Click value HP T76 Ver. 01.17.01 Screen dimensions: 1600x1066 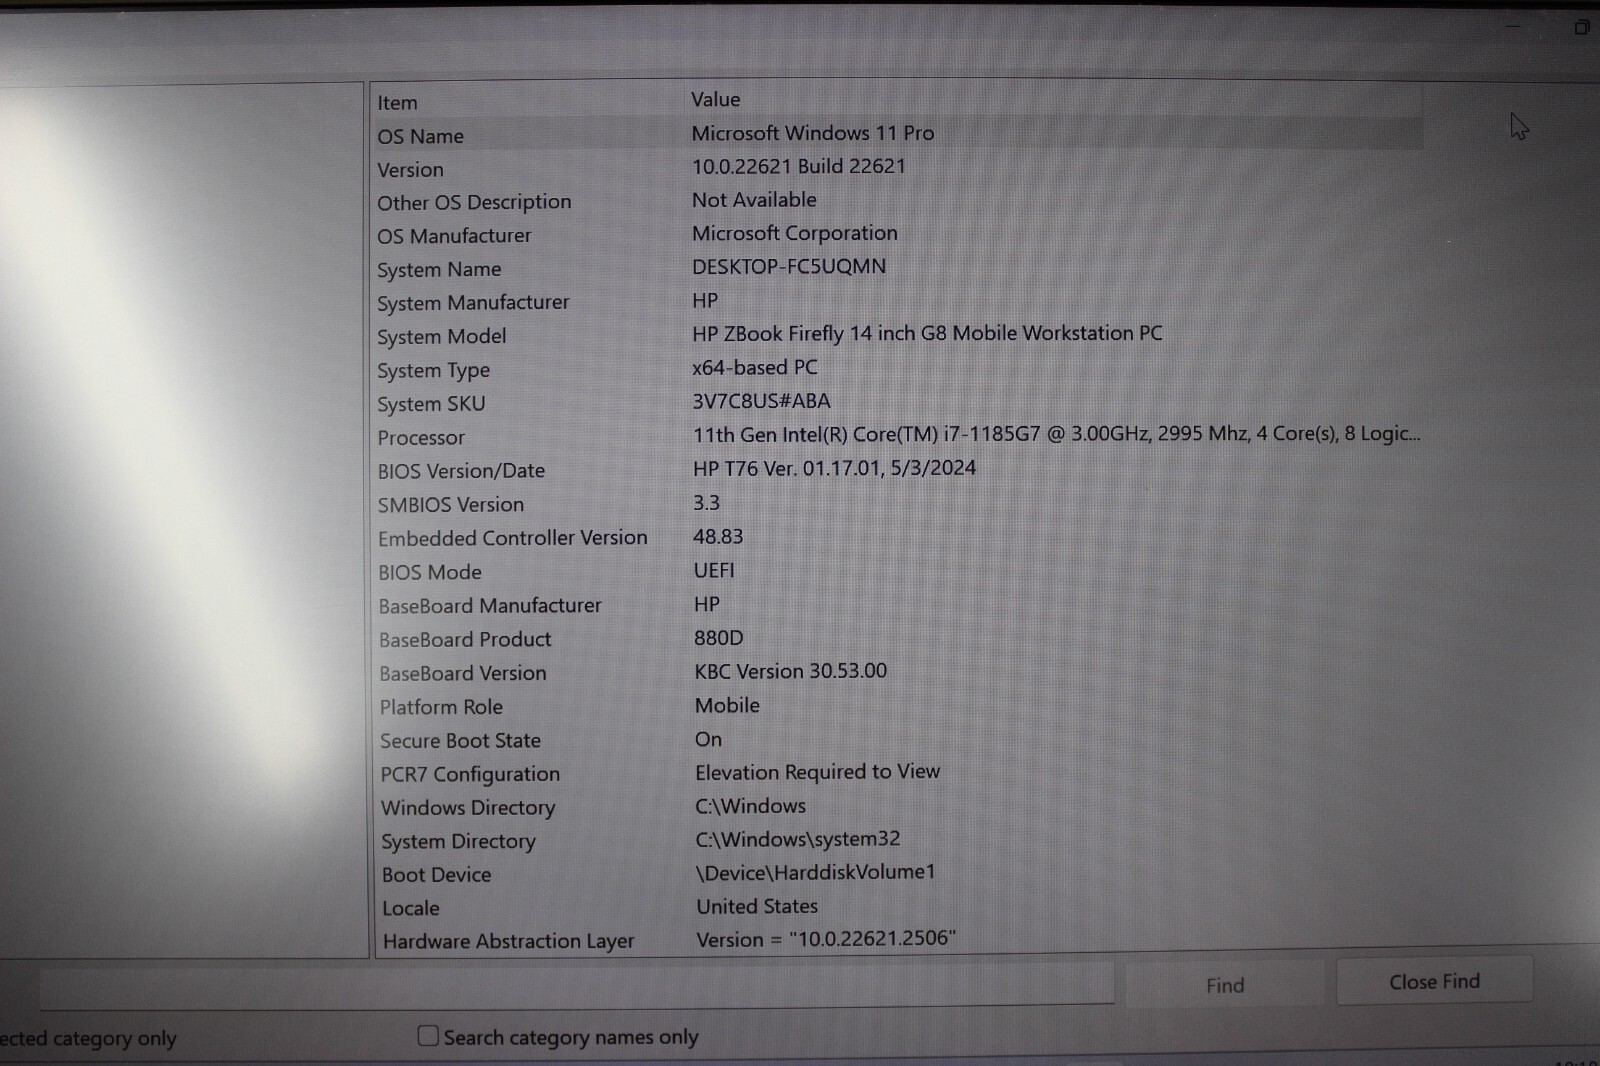835,468
